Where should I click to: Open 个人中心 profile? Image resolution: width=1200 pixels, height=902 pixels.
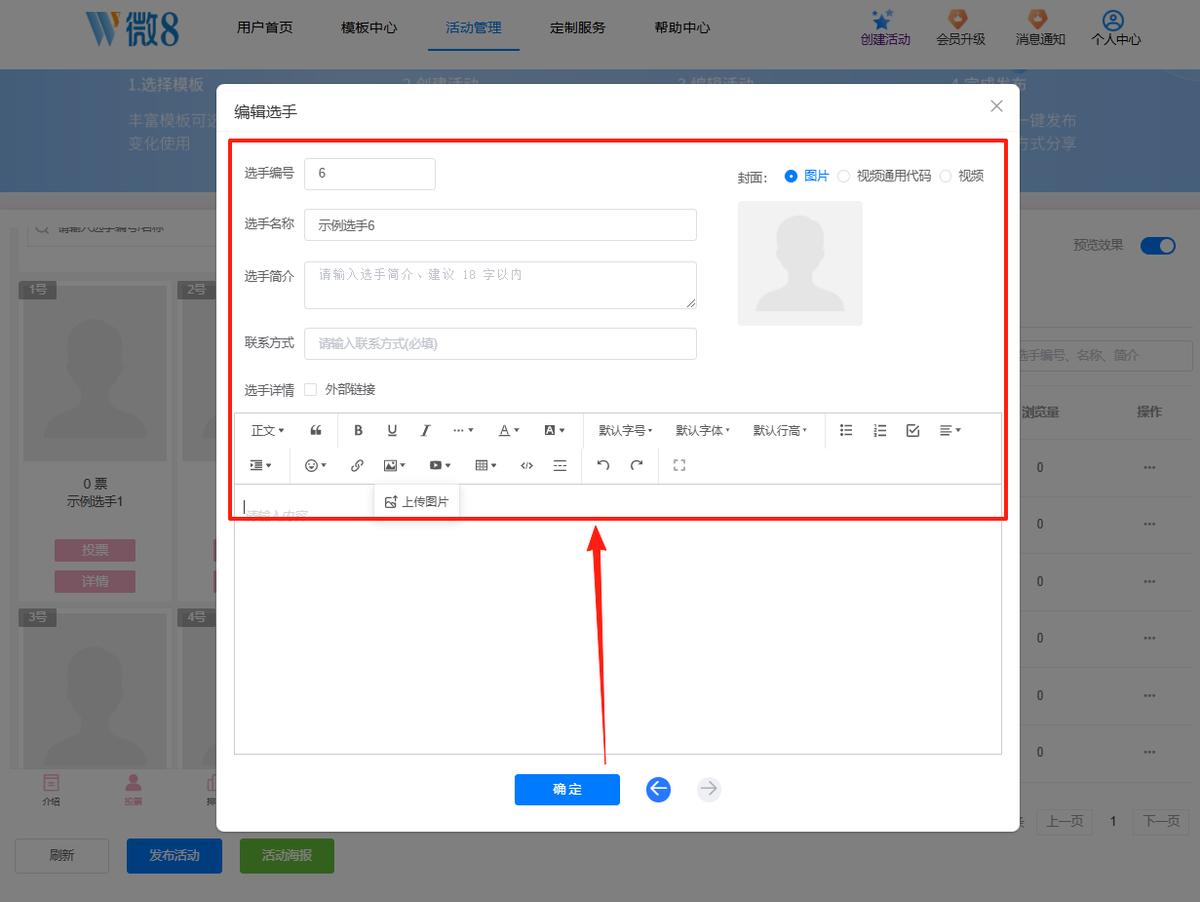click(1115, 27)
